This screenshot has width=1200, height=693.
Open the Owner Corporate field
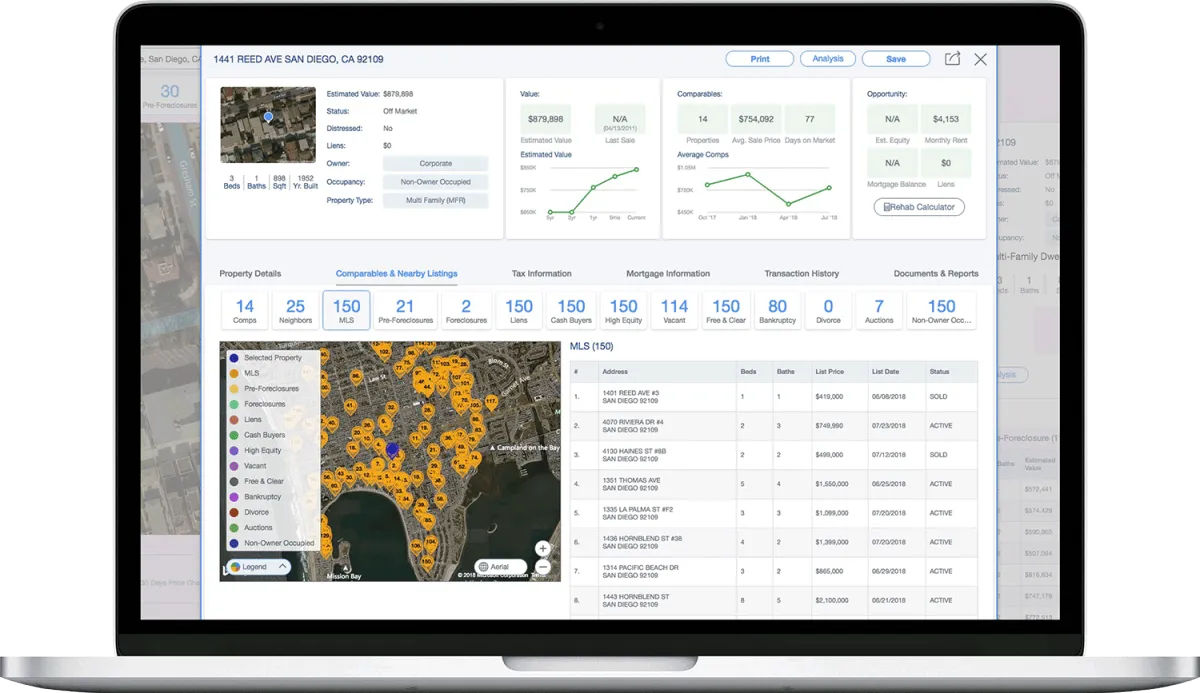point(435,164)
